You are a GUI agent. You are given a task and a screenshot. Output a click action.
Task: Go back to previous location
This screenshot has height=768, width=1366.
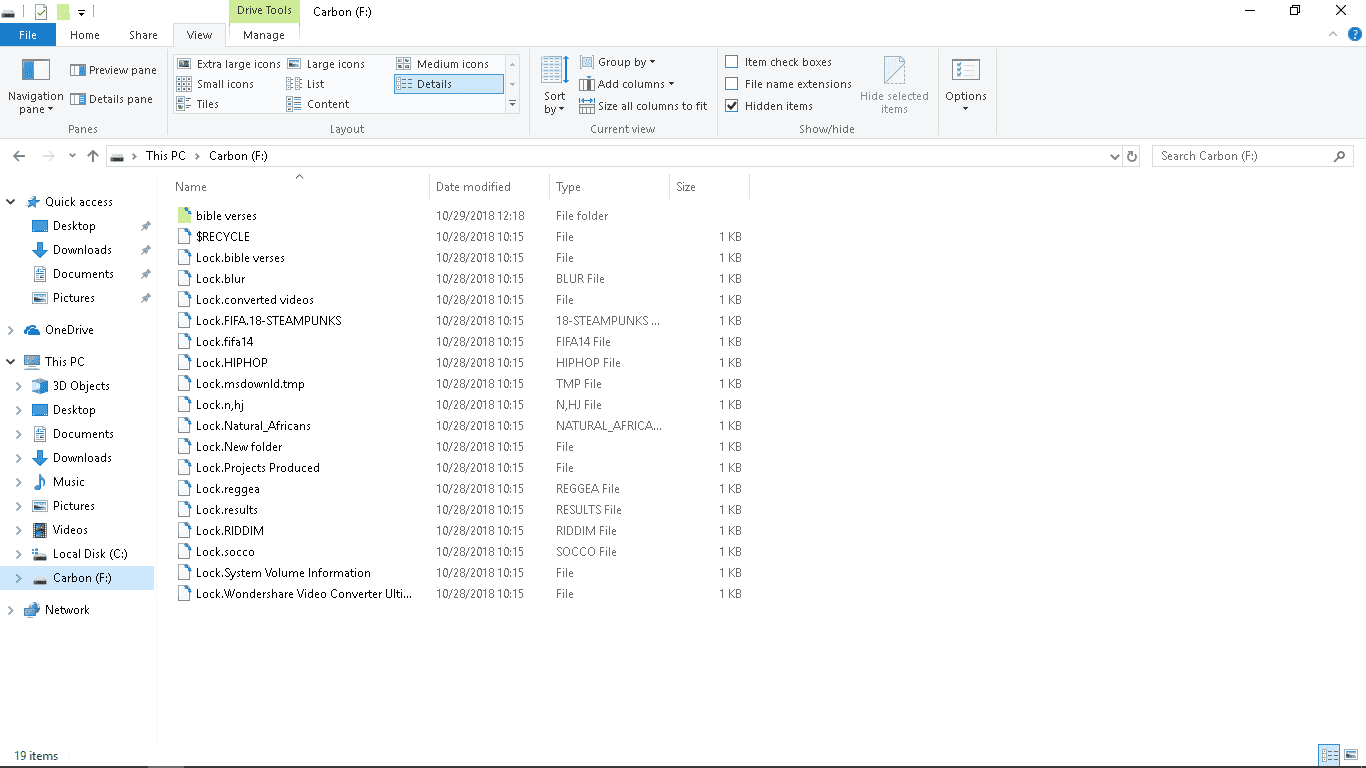coord(19,156)
